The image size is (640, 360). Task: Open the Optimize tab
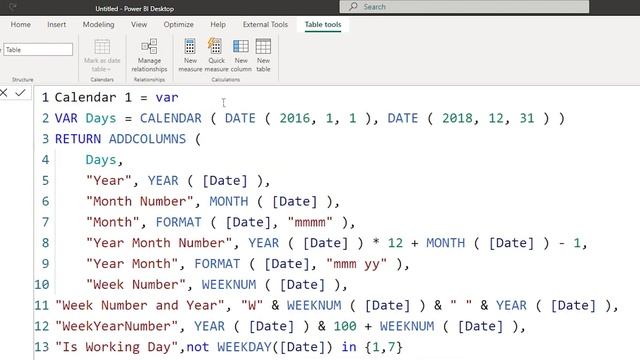pos(178,24)
